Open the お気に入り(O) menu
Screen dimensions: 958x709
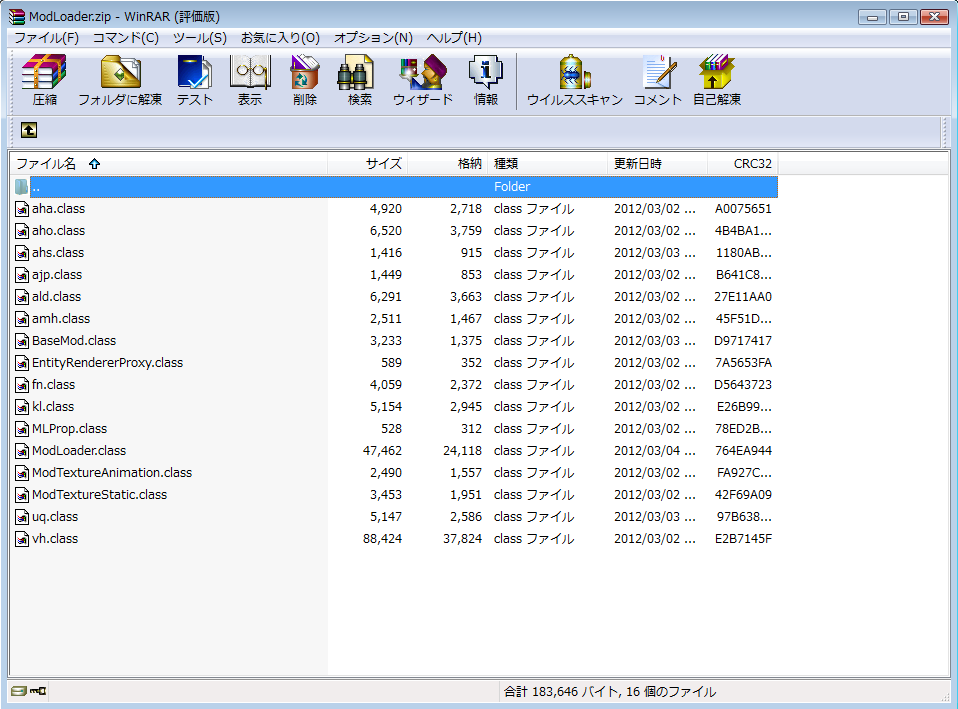point(280,38)
